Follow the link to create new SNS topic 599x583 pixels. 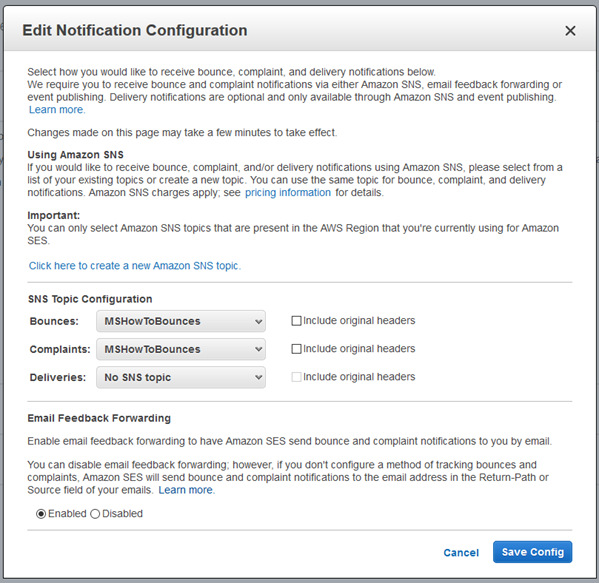point(135,266)
